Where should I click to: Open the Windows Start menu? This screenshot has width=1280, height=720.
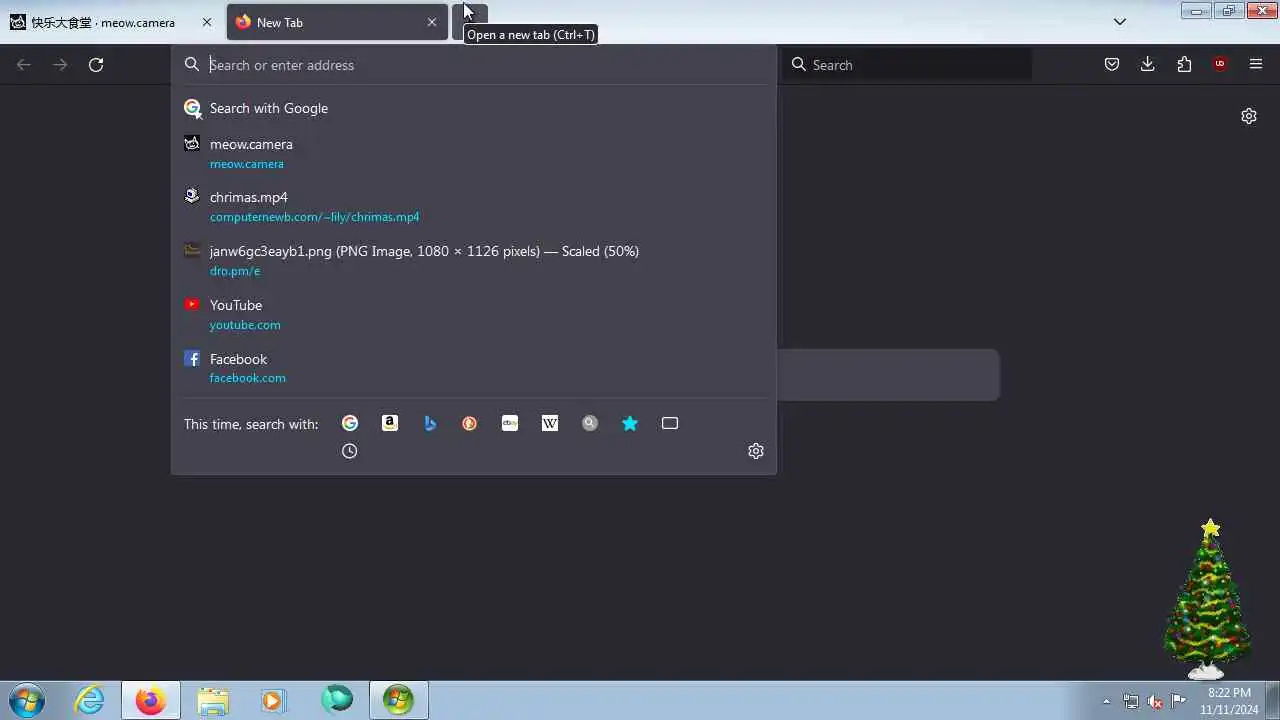point(26,700)
